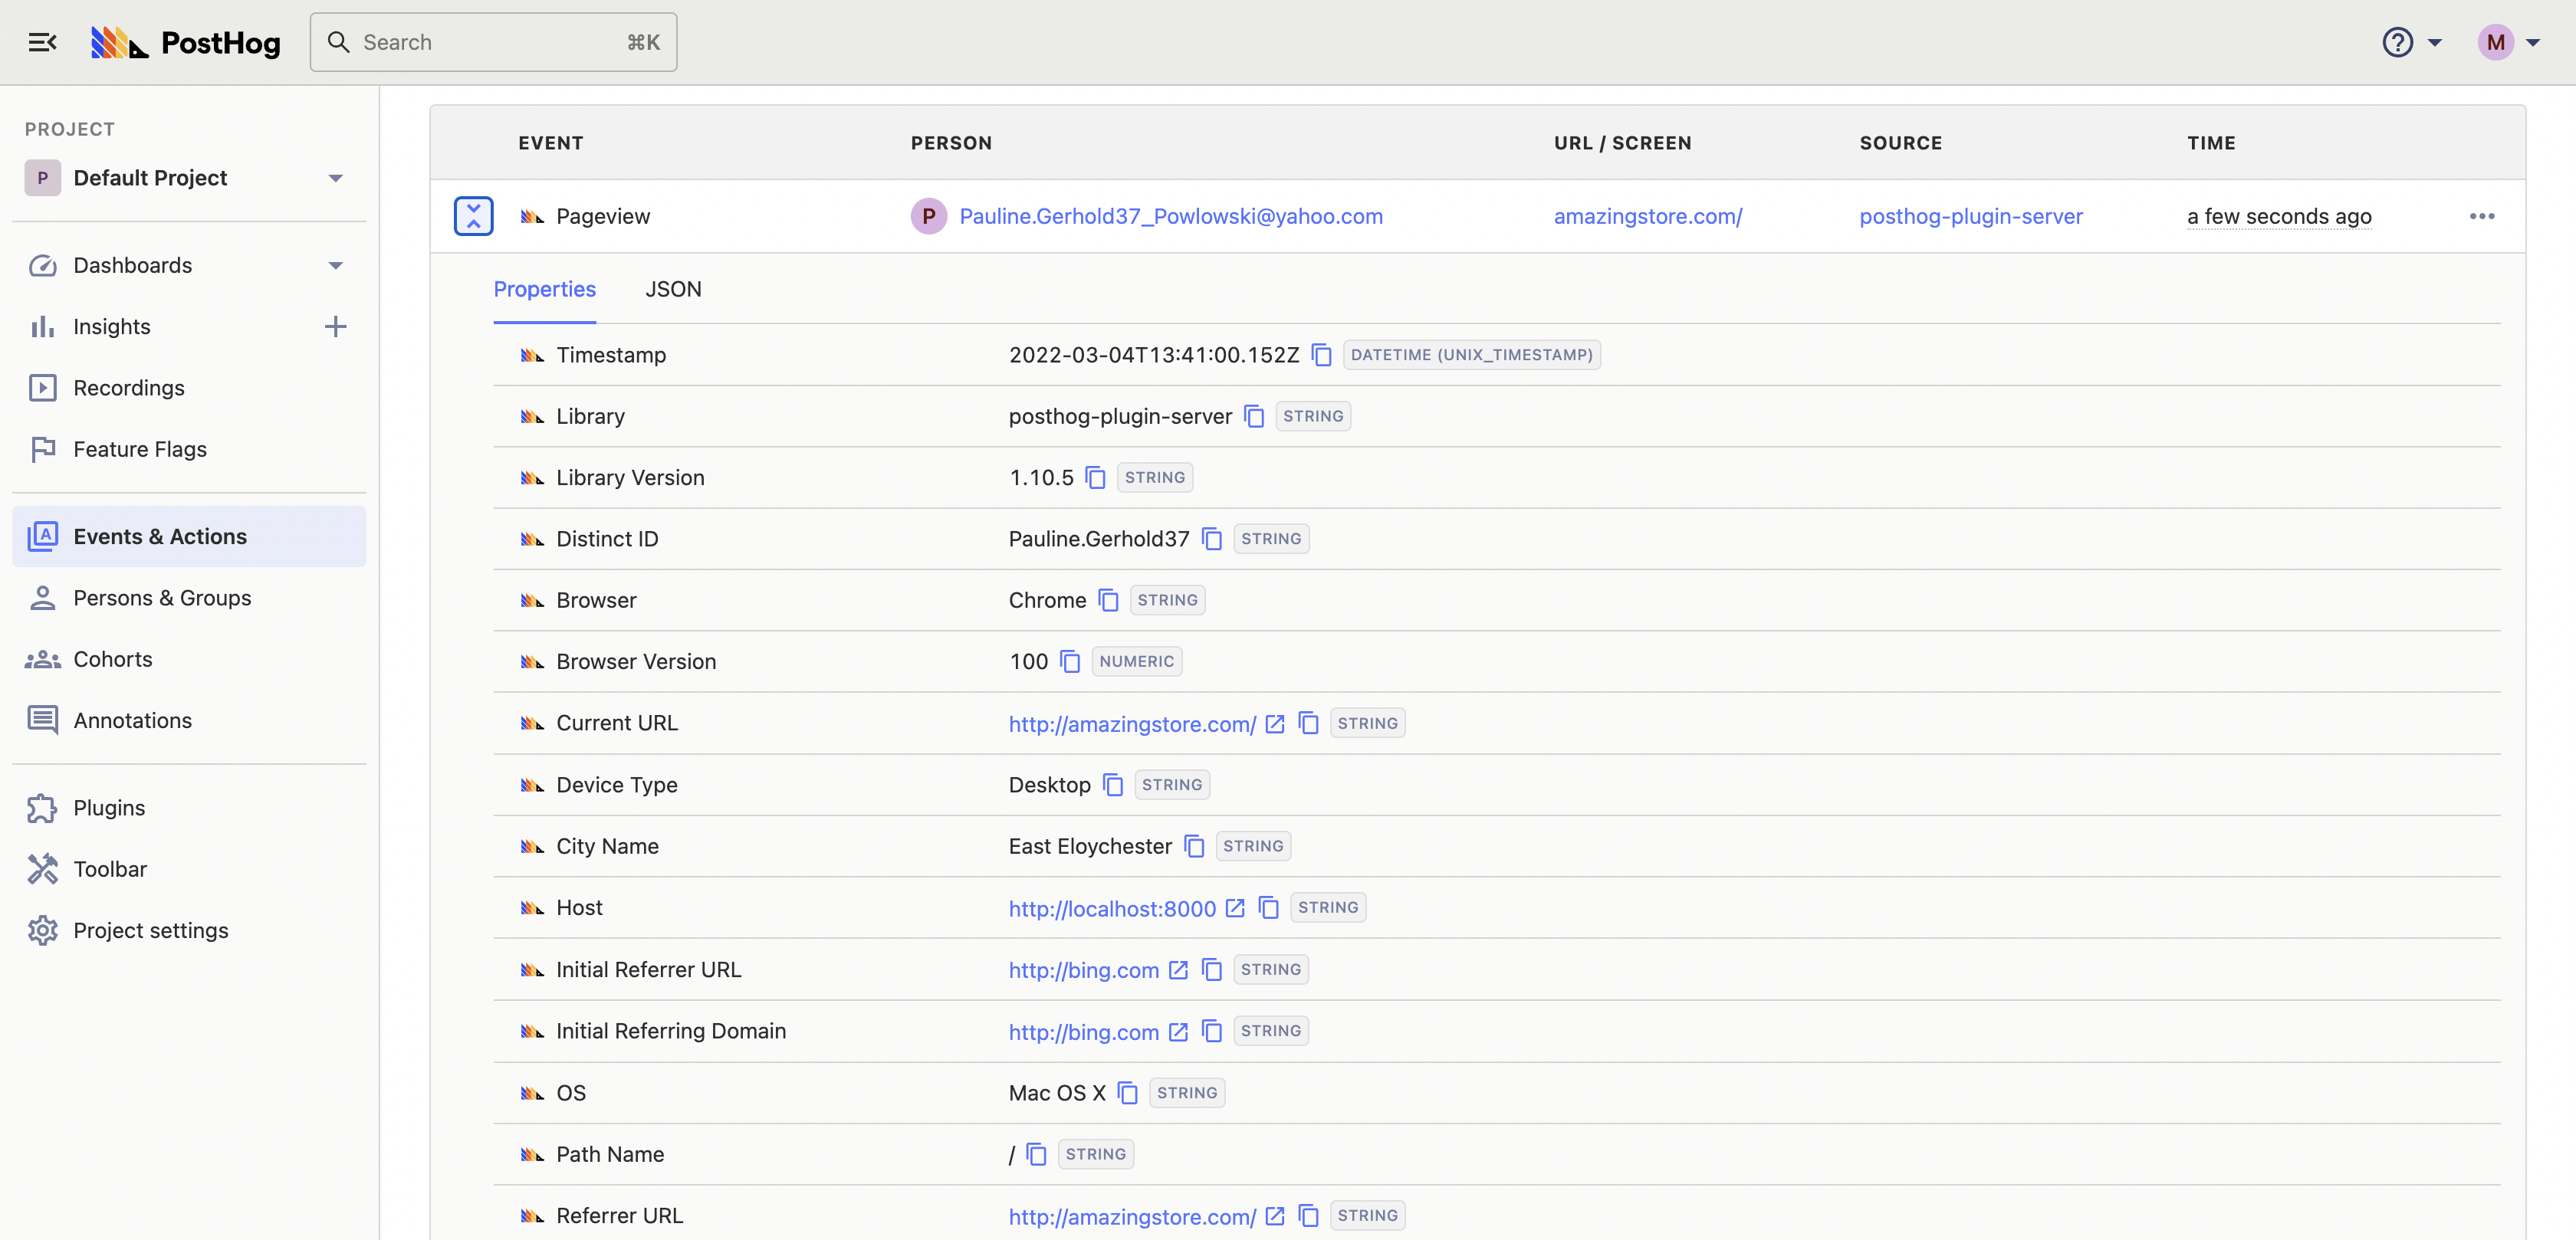The width and height of the screenshot is (2576, 1240).
Task: Expand the Default Project dropdown
Action: 336,177
